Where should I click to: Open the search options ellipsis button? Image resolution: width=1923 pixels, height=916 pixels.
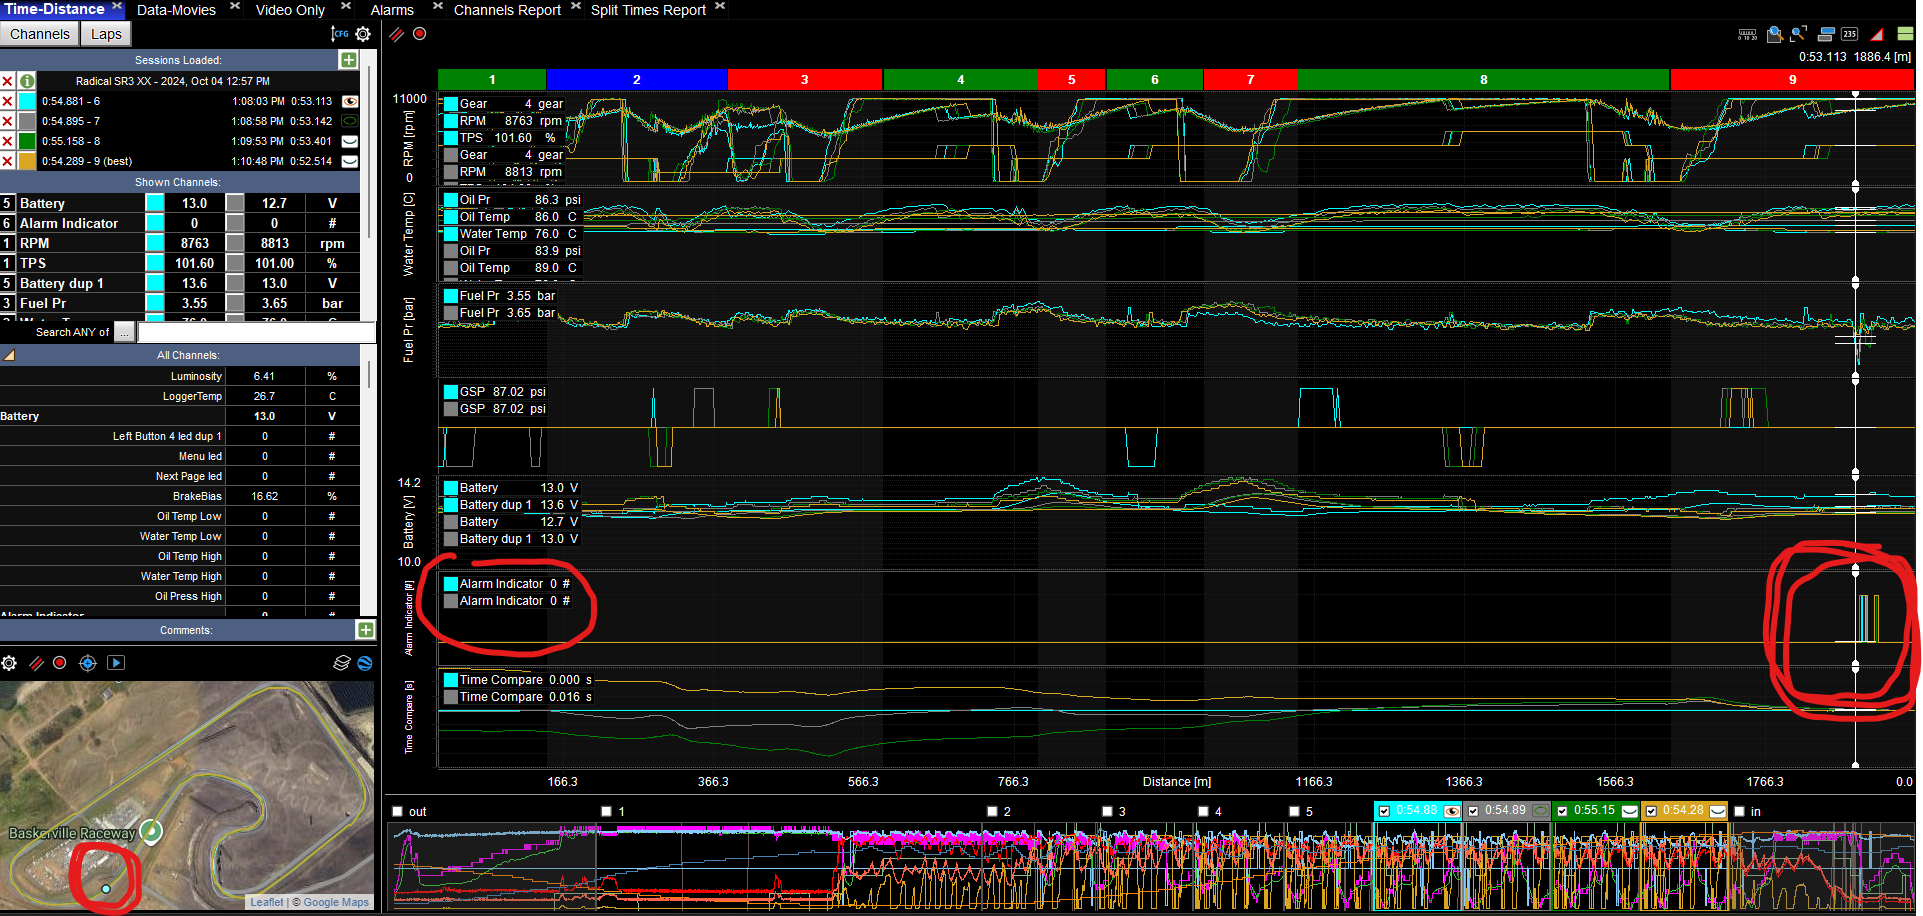(x=124, y=332)
